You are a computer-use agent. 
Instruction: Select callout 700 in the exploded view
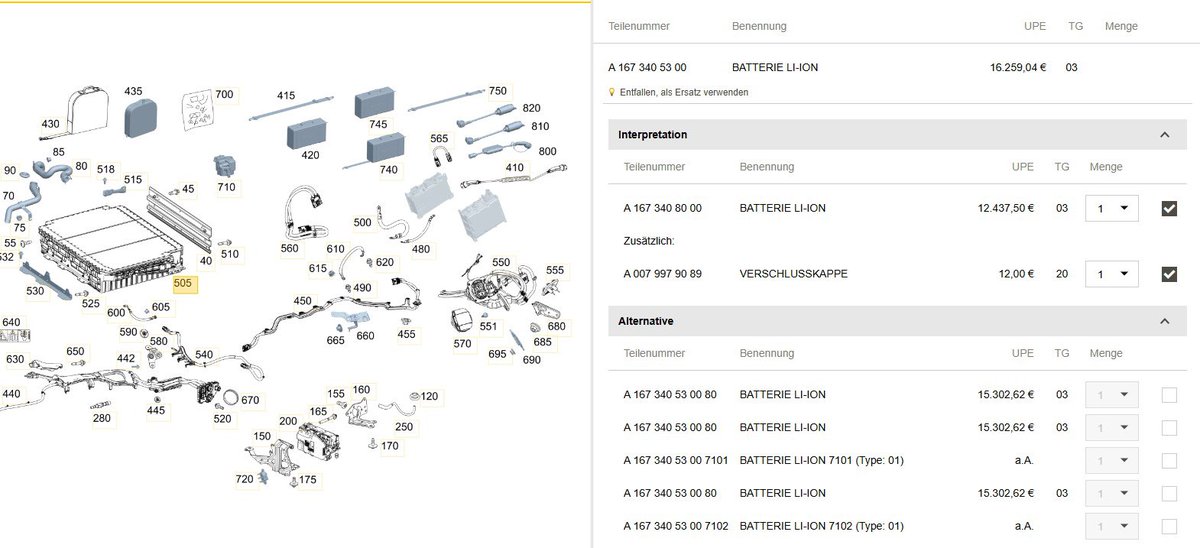click(x=224, y=95)
